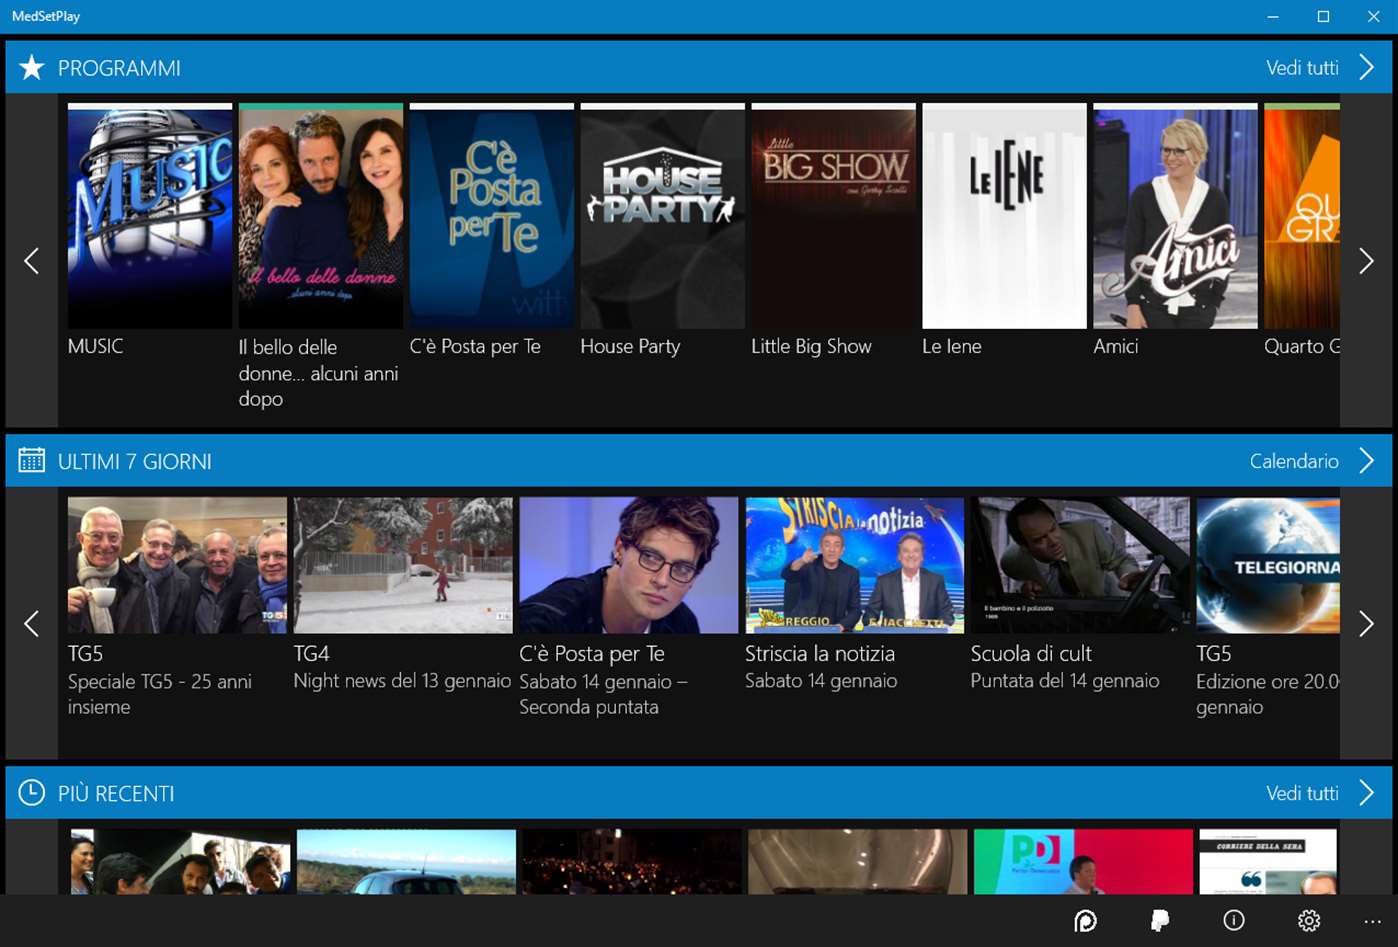The width and height of the screenshot is (1398, 947).
Task: Open first Più recenti thumbnail showing group of people
Action: click(181, 861)
